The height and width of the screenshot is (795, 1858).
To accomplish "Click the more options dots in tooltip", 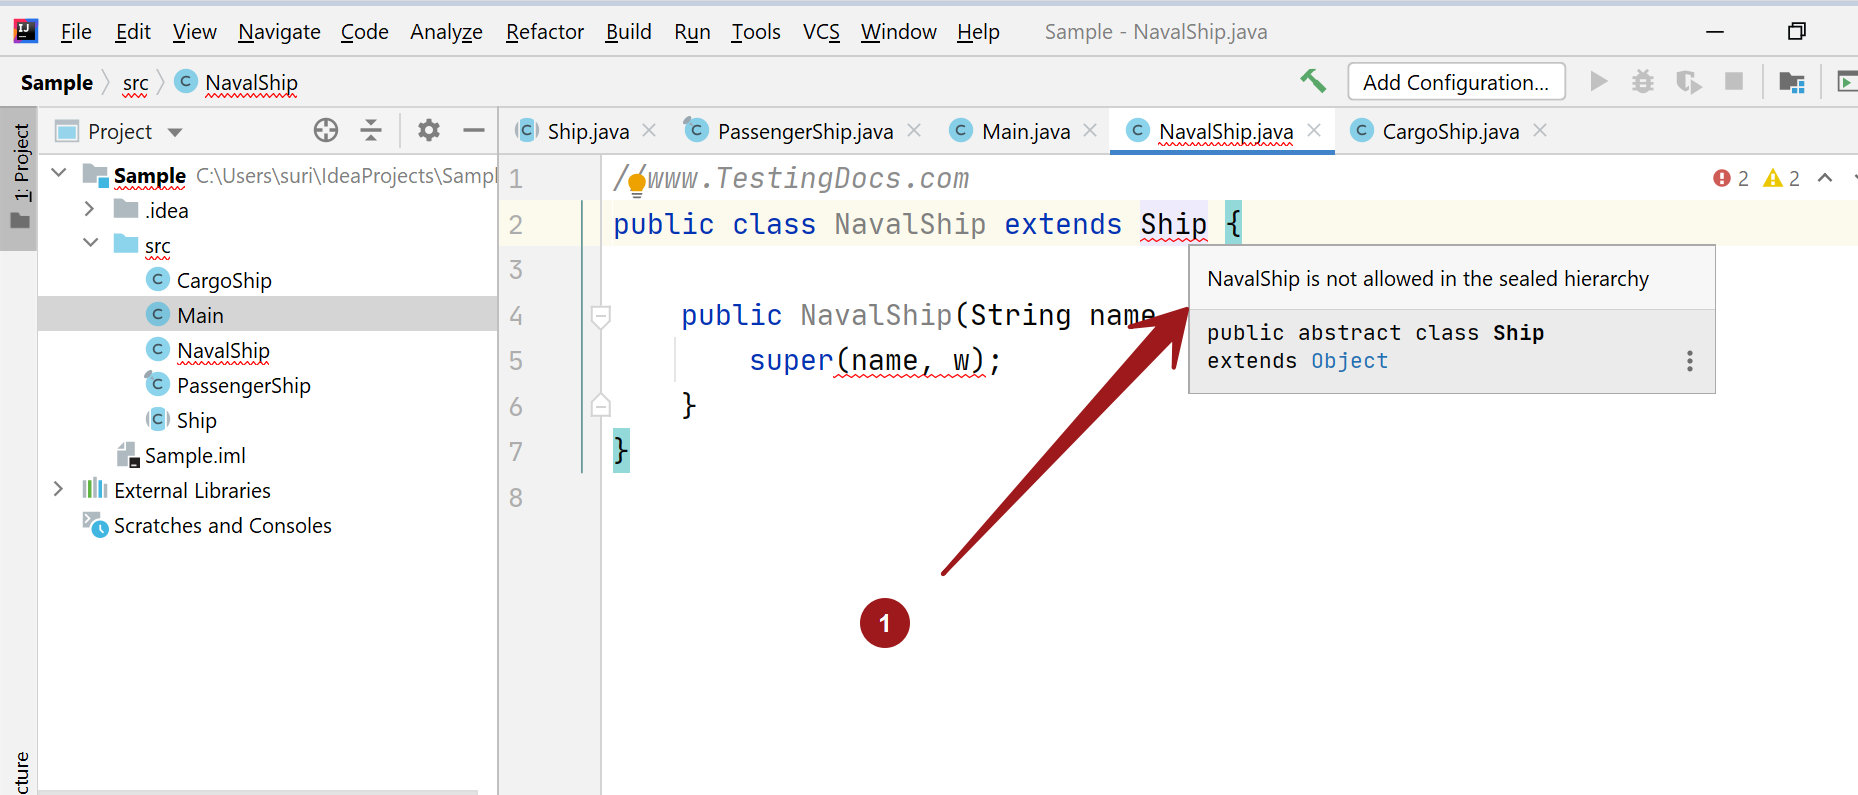I will (1689, 361).
